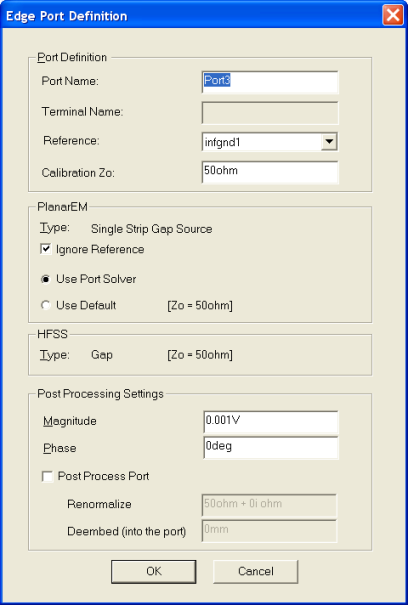Dismiss the dialog with the Cancel button
Screen dimensions: 408x605
click(256, 571)
